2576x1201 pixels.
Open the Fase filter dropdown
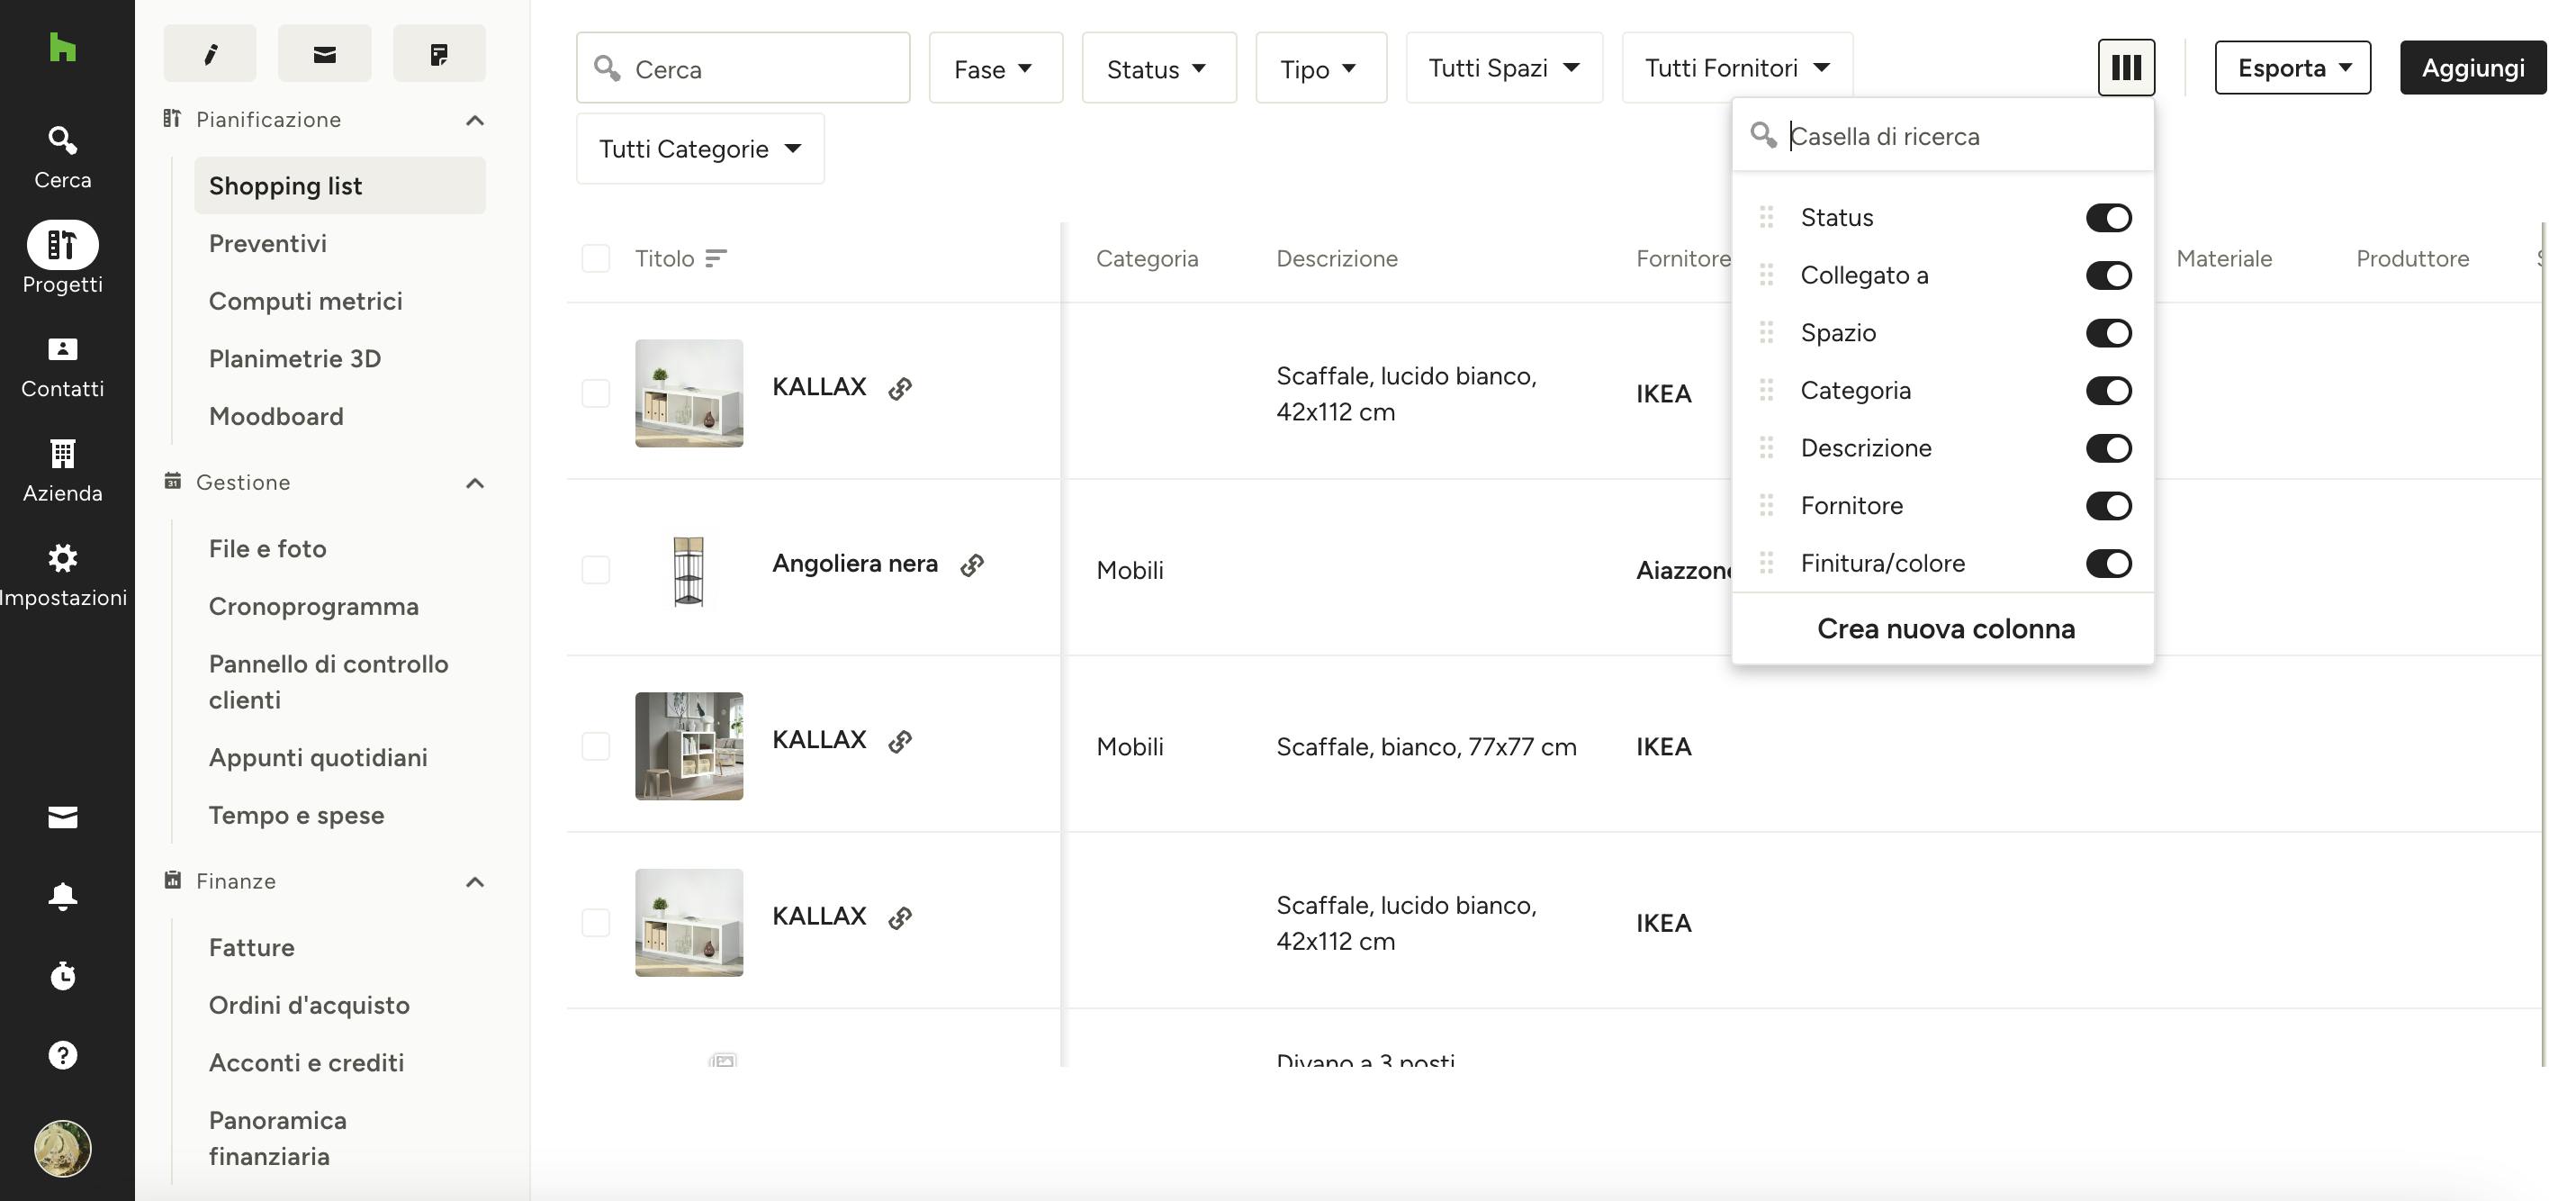click(996, 68)
